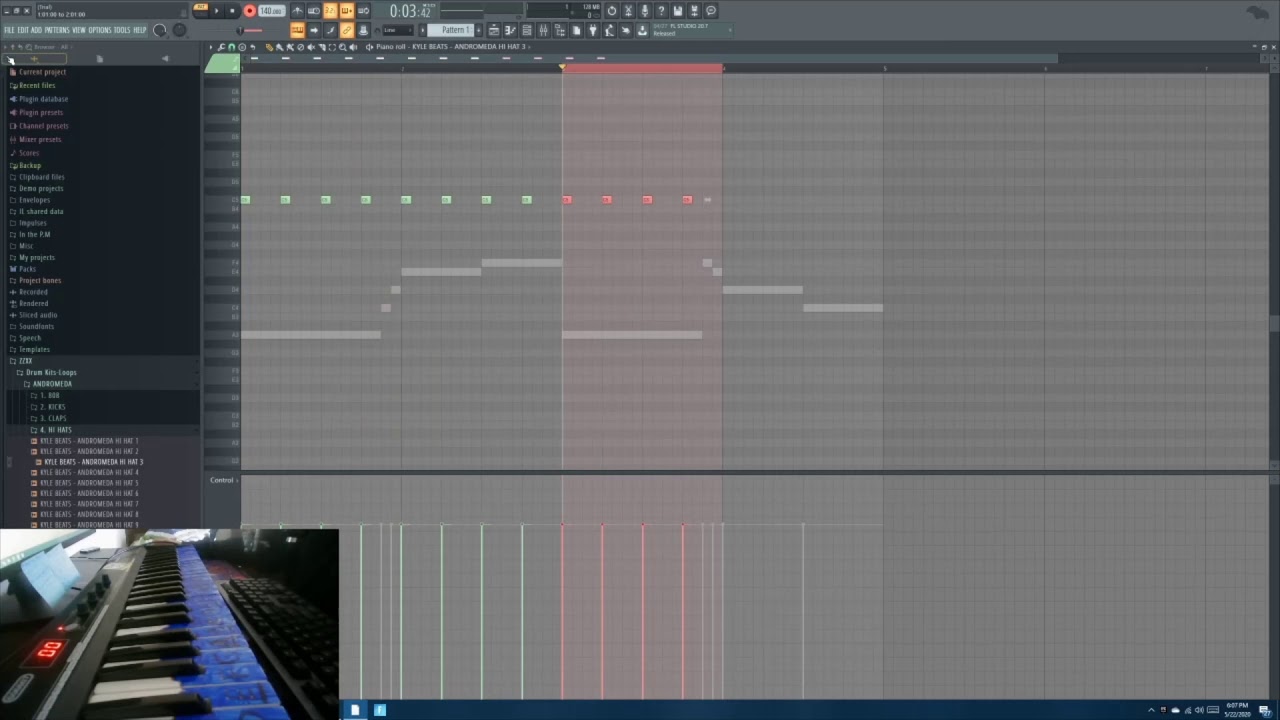Toggle the metronome
Screen dimensions: 1280x720
coord(297,10)
